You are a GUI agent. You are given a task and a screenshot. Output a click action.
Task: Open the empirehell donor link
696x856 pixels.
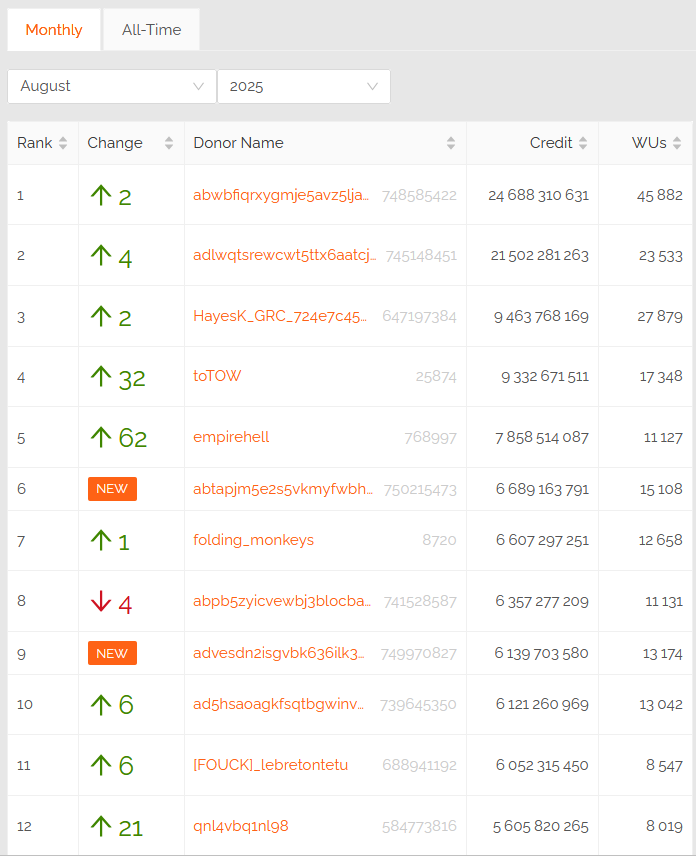(231, 437)
